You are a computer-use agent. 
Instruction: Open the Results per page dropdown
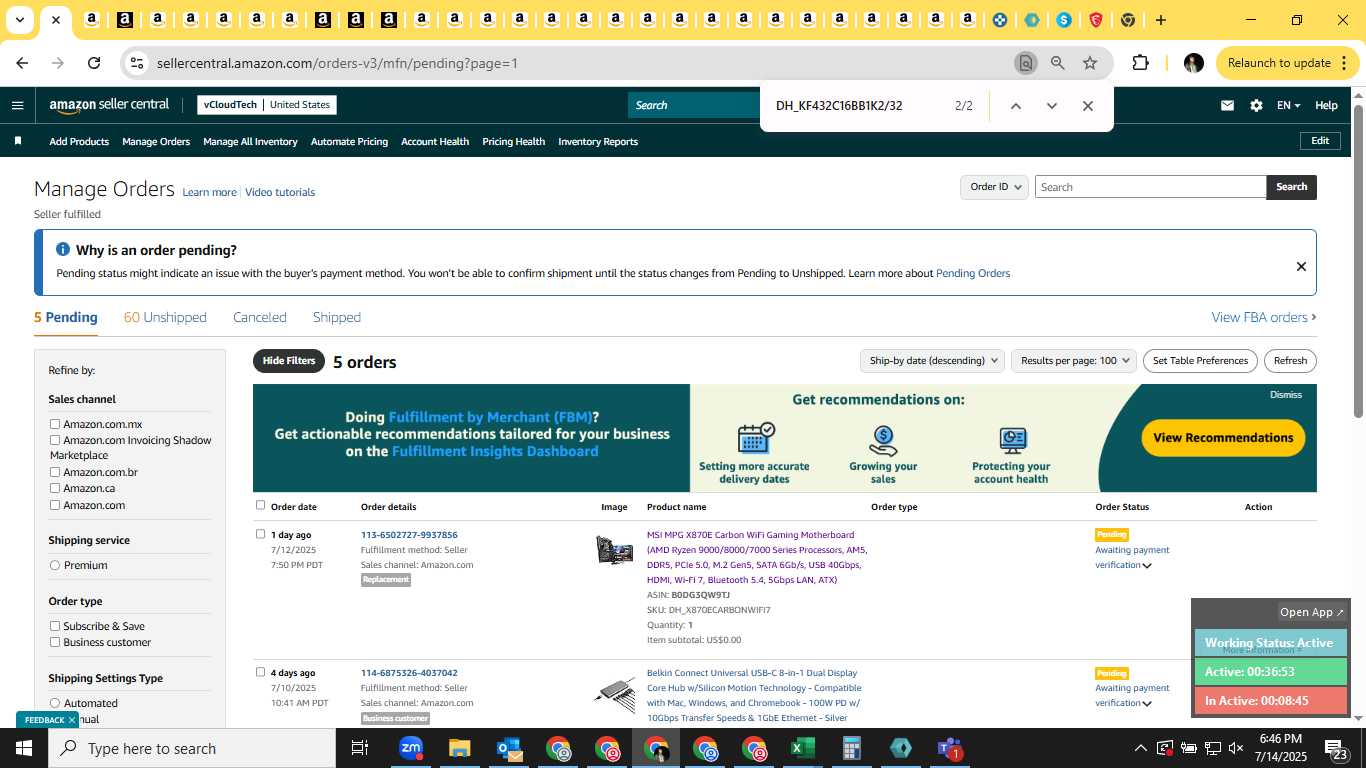(1074, 361)
